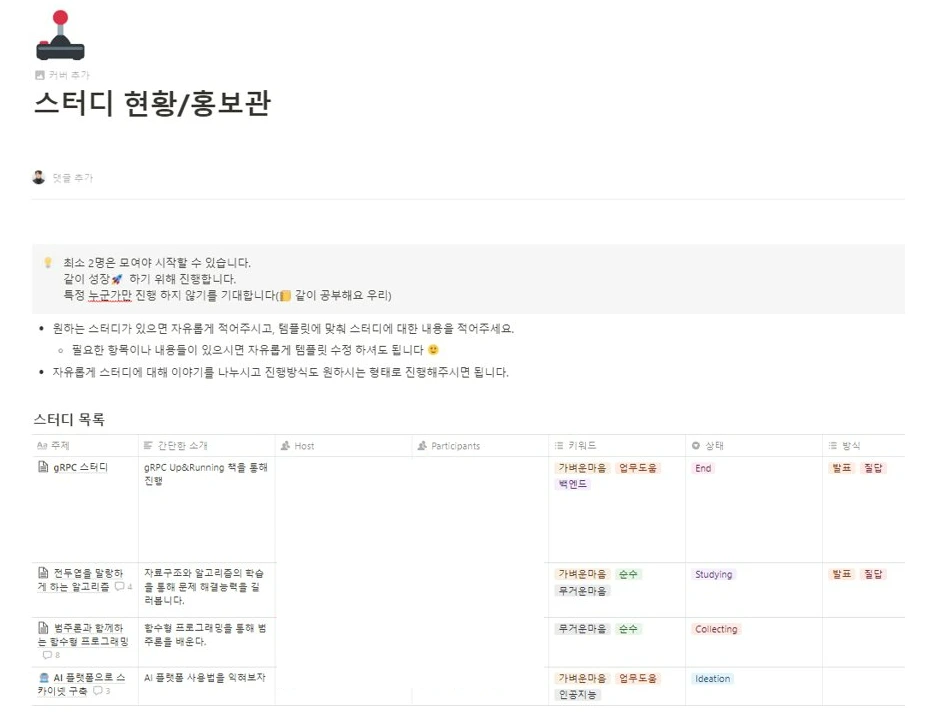Click the red End status tag
Image resolution: width=938 pixels, height=723 pixels.
(x=703, y=467)
